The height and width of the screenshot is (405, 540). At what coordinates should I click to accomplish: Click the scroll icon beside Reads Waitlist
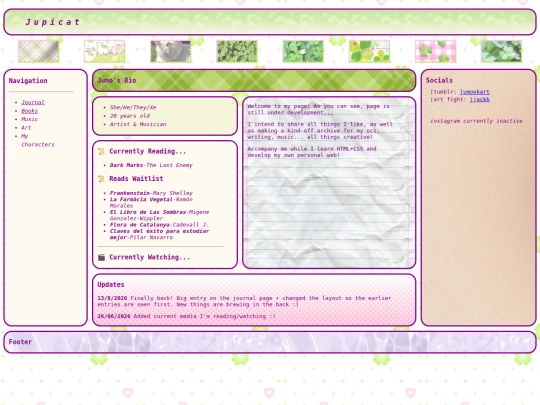[x=101, y=179]
